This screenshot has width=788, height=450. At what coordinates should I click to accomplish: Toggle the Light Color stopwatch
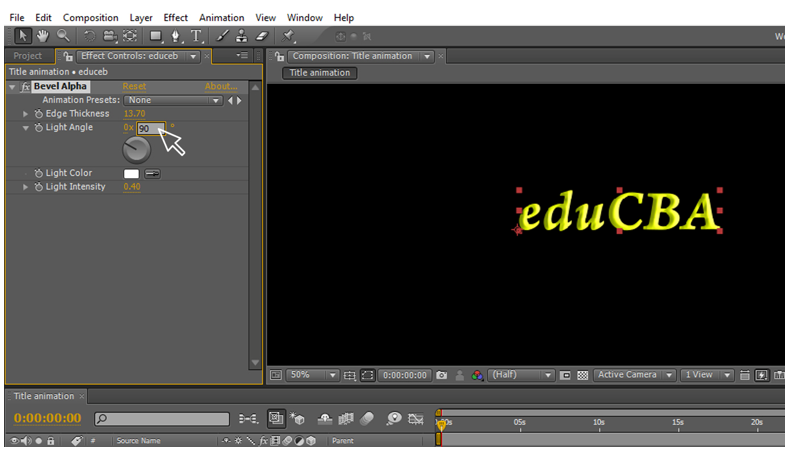(x=39, y=173)
